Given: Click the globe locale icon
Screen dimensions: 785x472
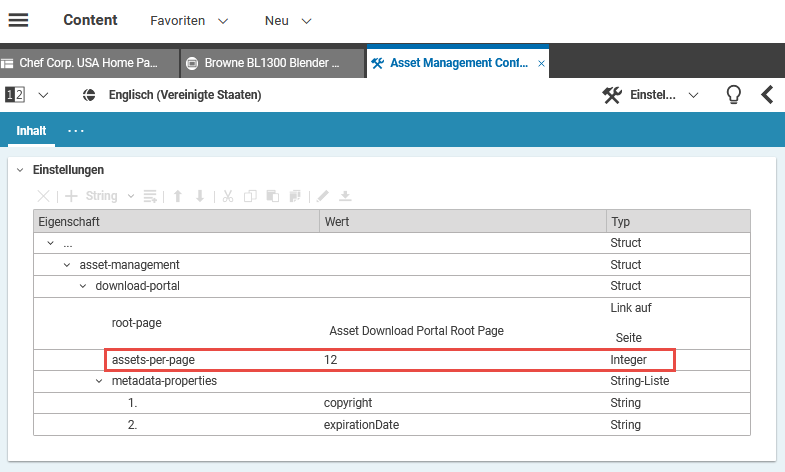Looking at the screenshot, I should point(88,95).
